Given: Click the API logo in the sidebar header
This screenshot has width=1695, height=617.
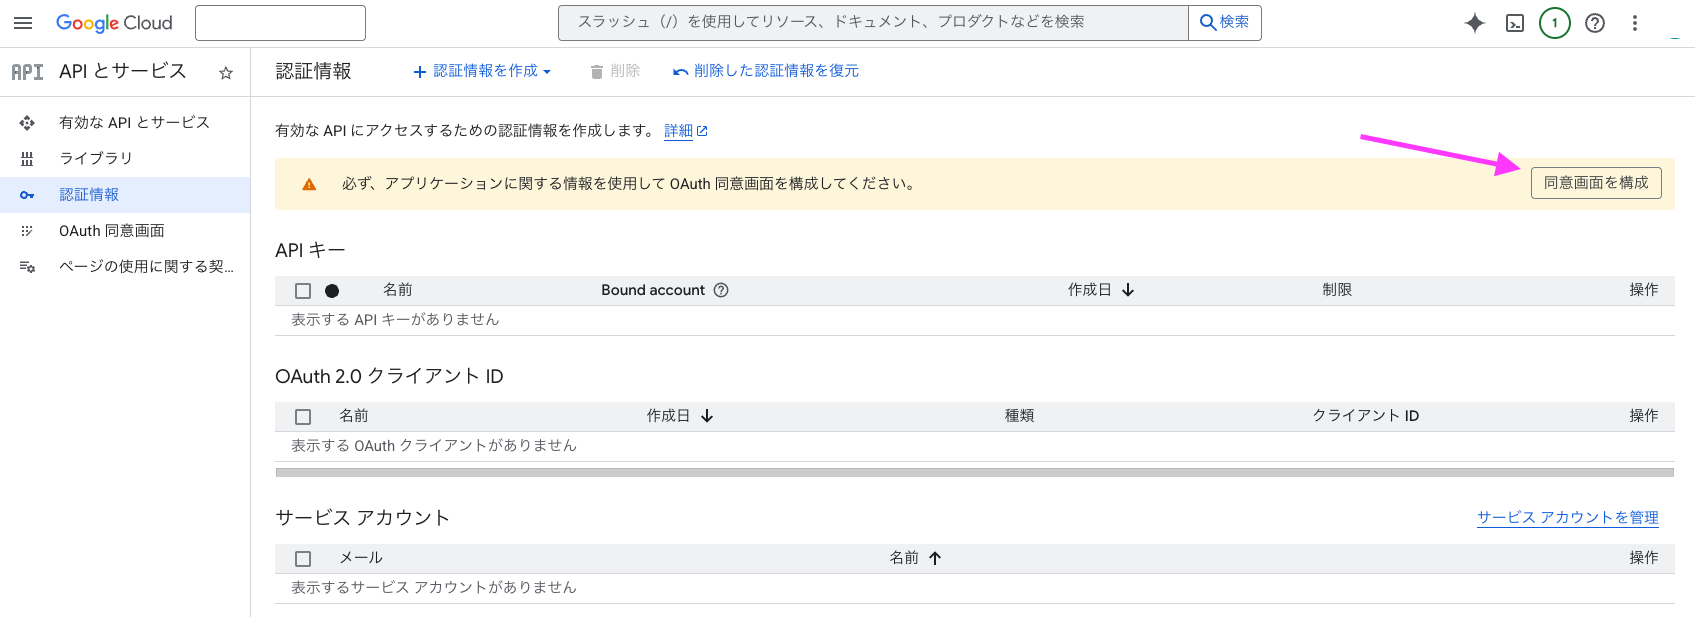Looking at the screenshot, I should coord(27,72).
